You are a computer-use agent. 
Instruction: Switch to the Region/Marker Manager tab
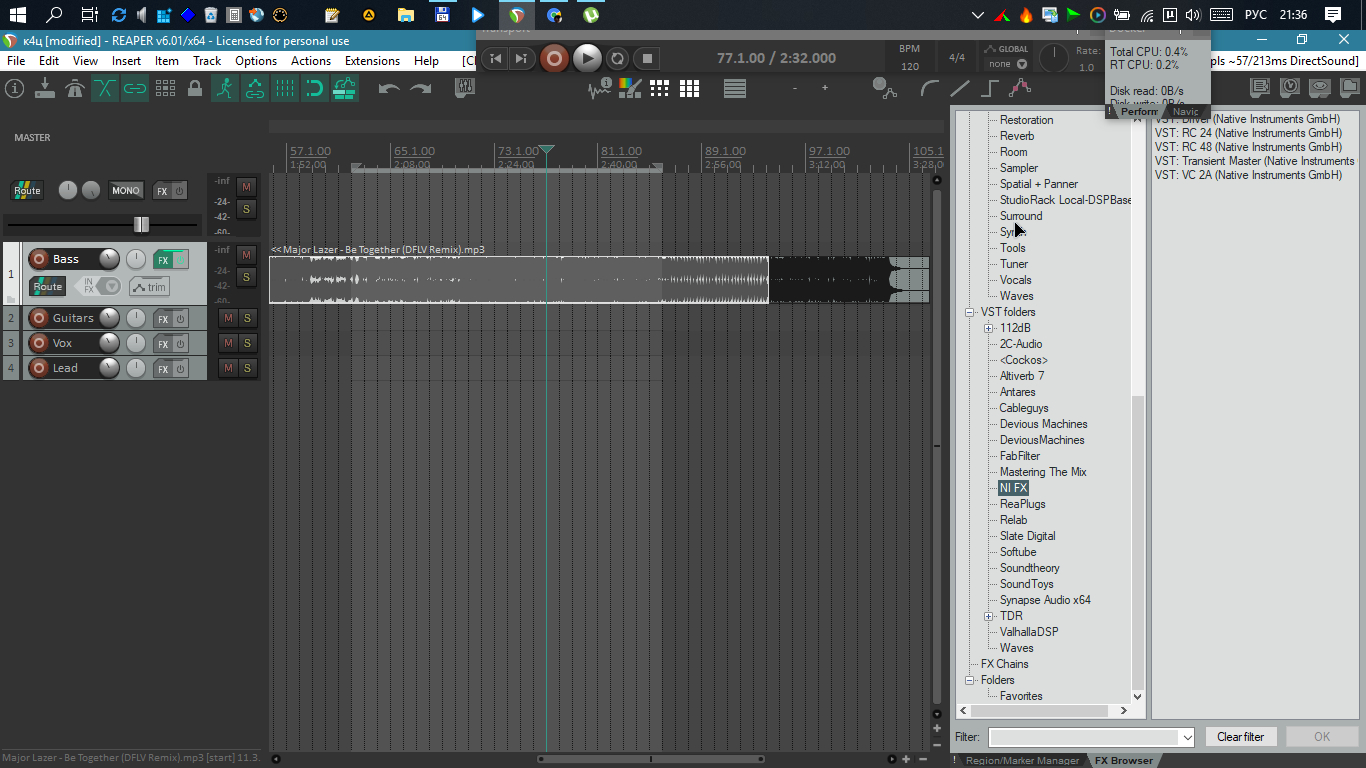click(x=1021, y=760)
